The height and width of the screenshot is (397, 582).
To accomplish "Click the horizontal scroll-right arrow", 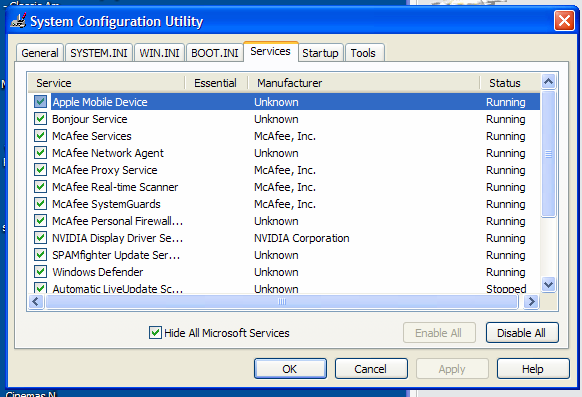I will click(531, 302).
